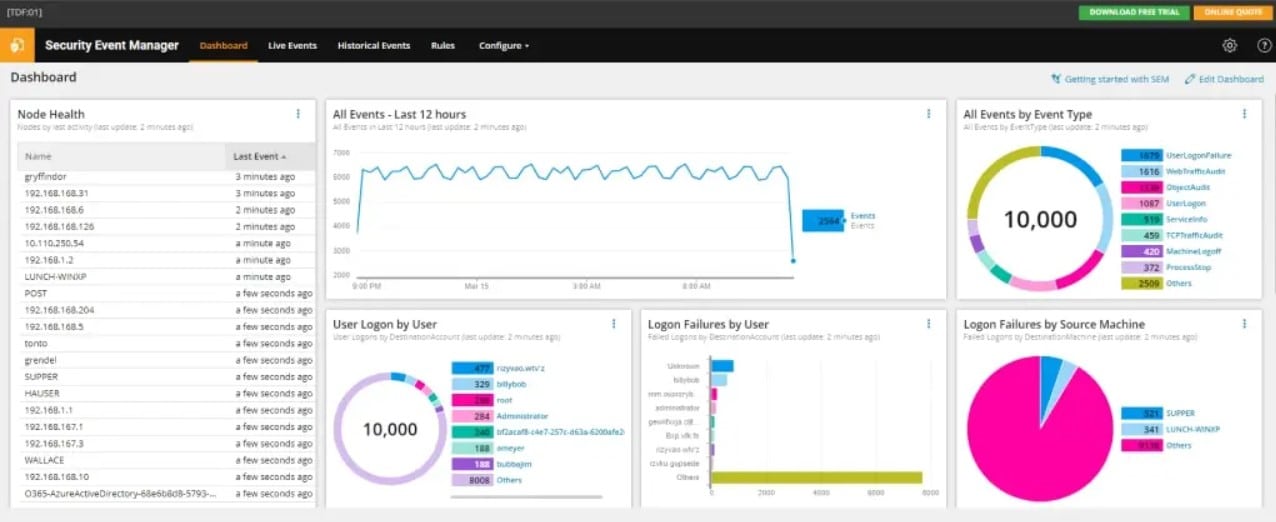Click the Getting started with SEM icon

pyautogui.click(x=1056, y=79)
